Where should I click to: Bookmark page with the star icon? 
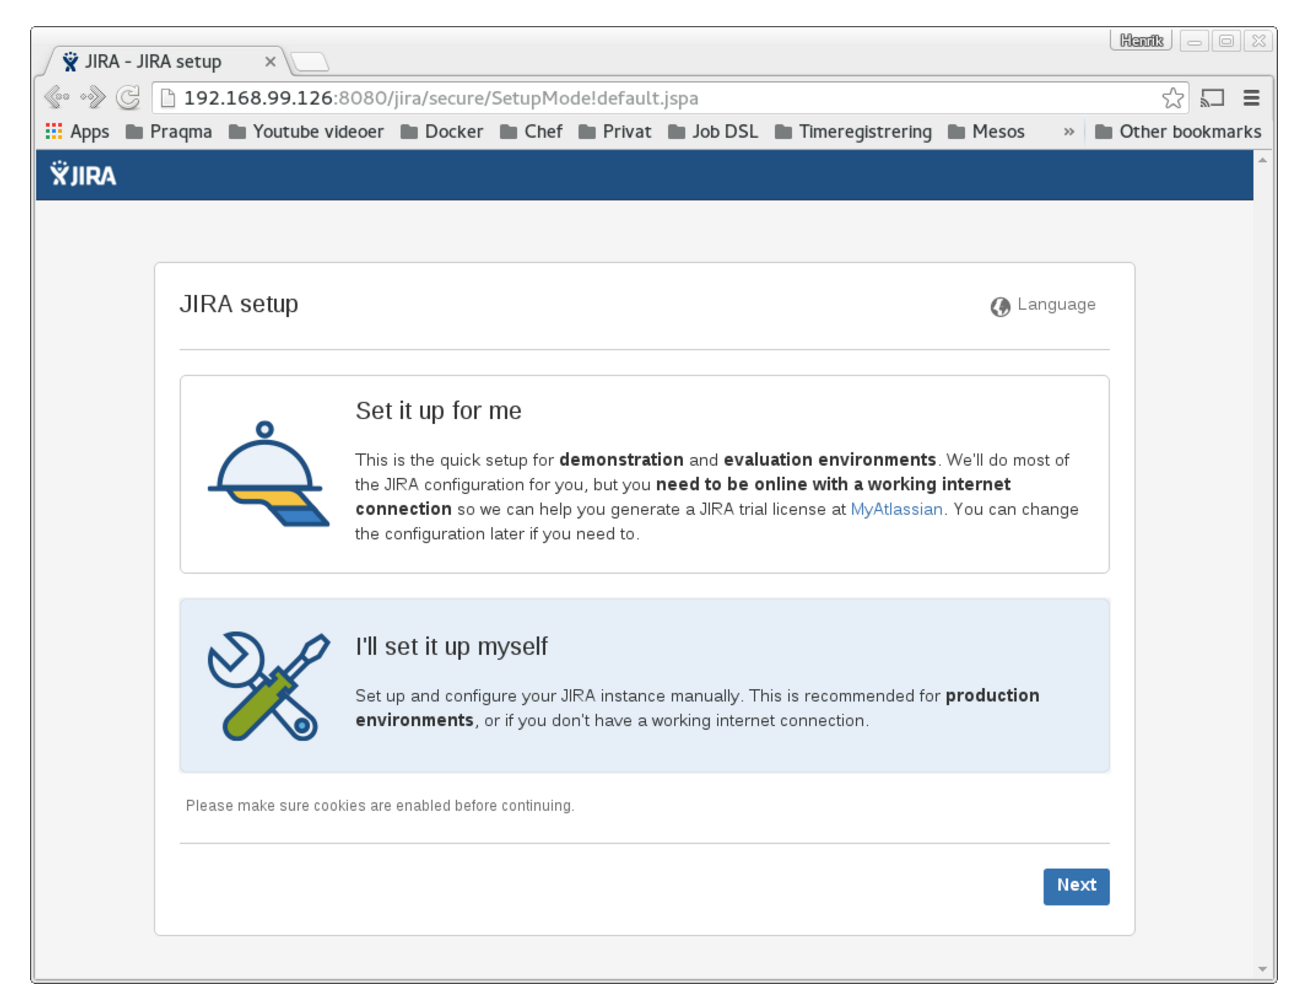click(x=1173, y=98)
